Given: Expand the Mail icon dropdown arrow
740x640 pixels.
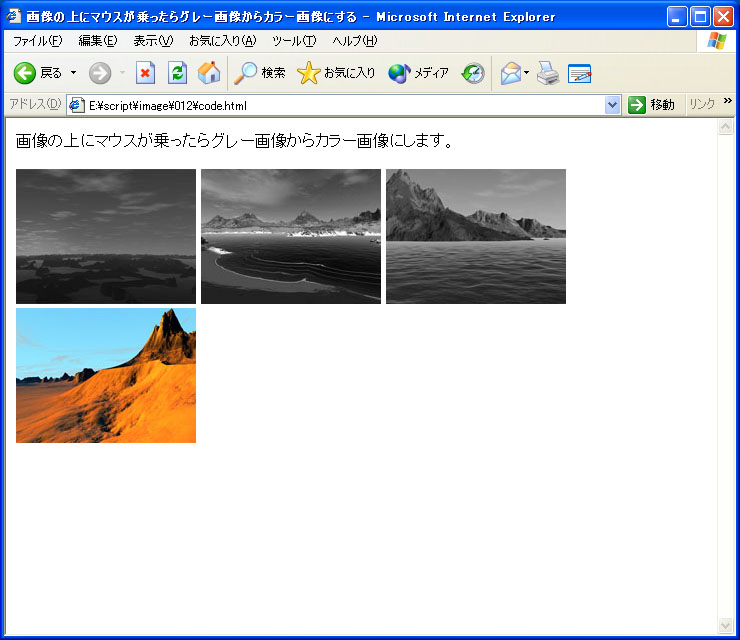Looking at the screenshot, I should tap(527, 73).
